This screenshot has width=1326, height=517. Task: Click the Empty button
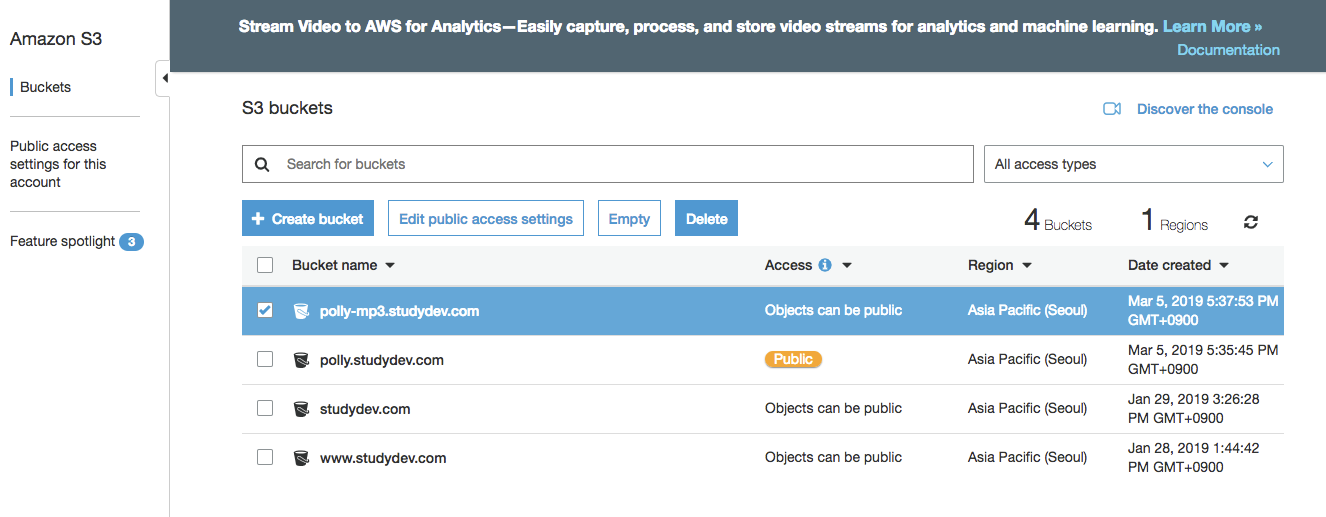629,219
